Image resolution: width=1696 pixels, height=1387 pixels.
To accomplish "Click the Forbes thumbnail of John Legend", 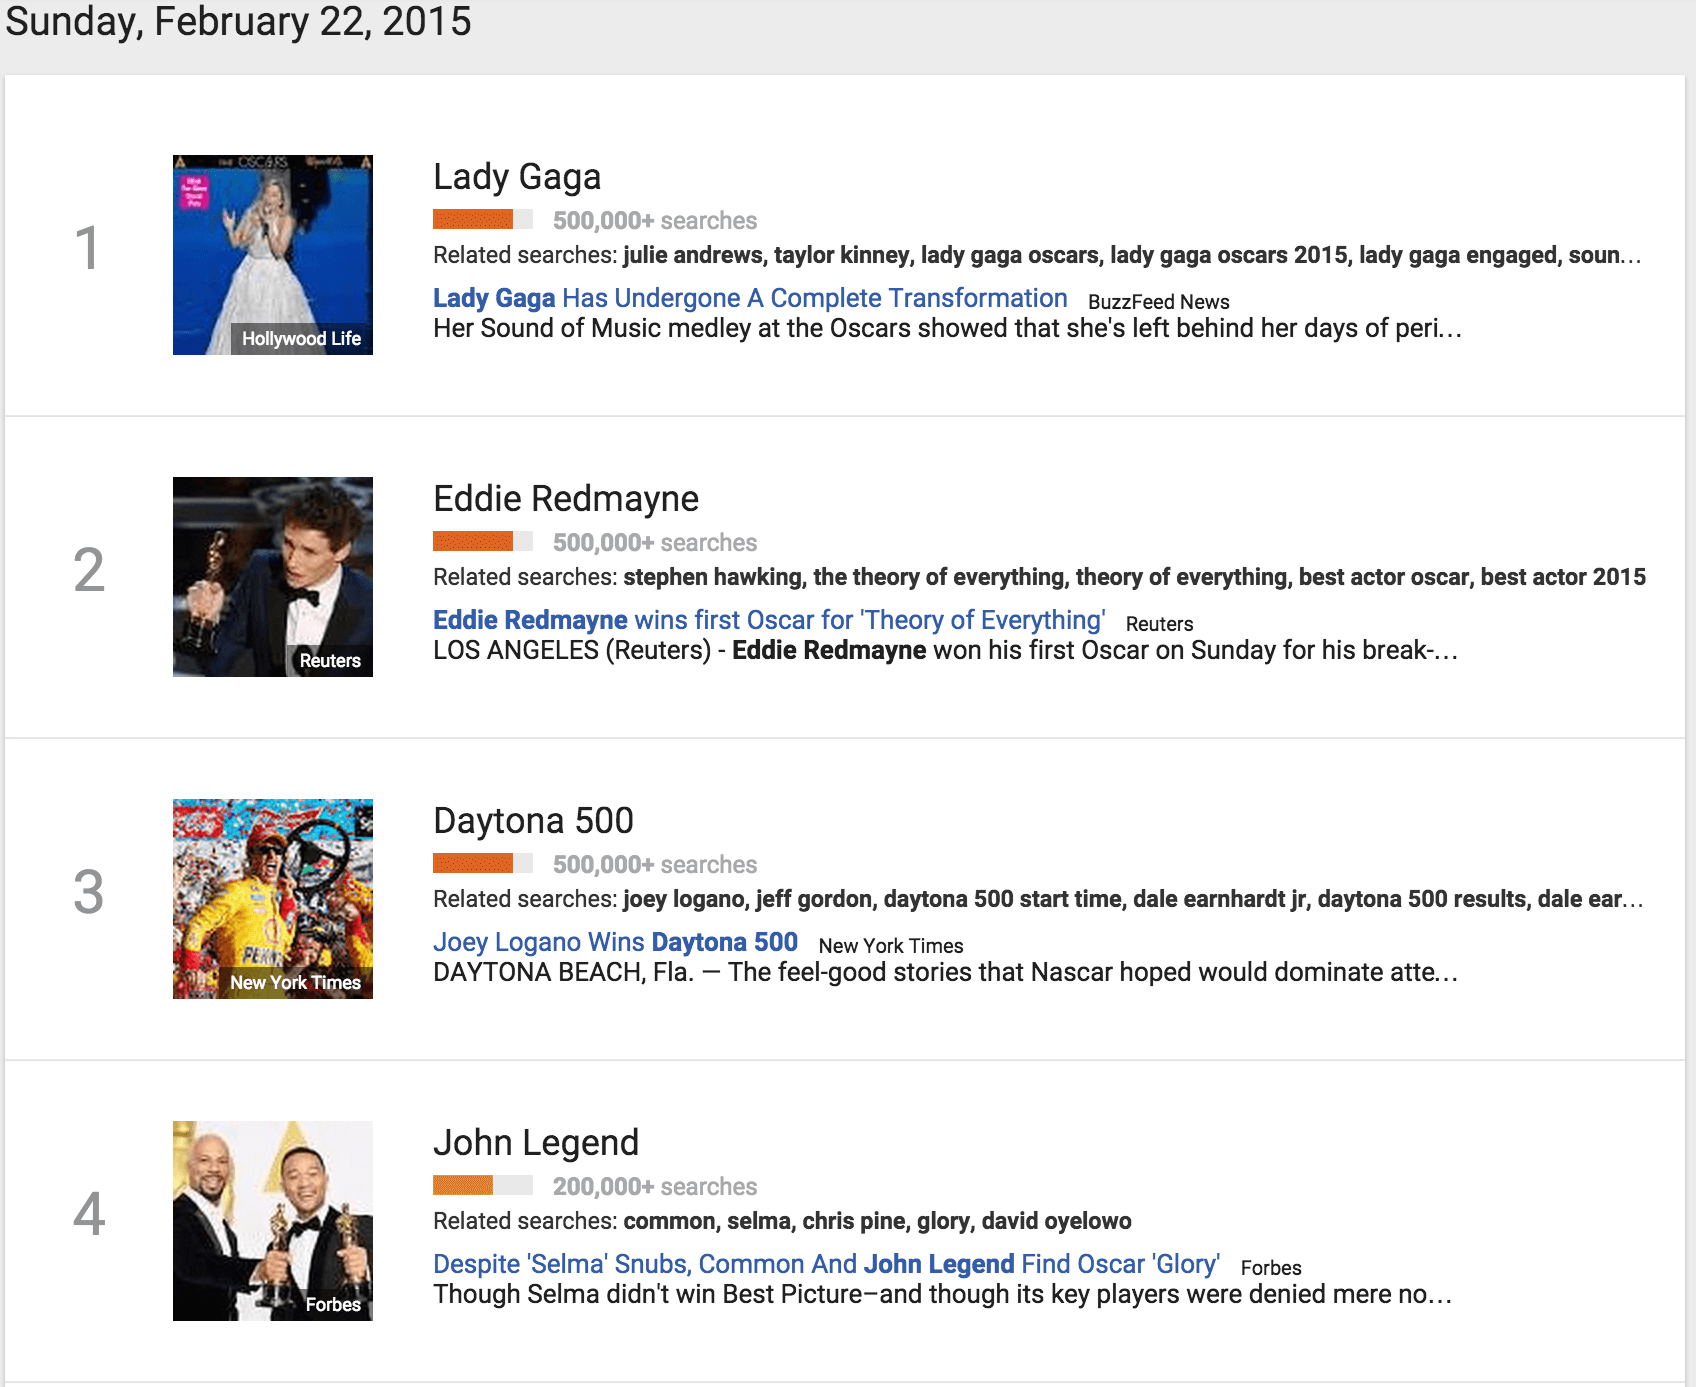I will tap(272, 1219).
